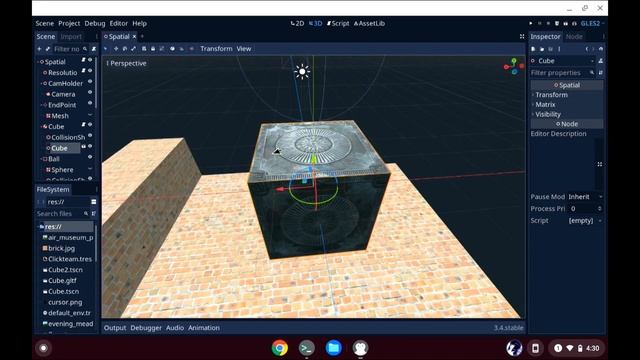Open Inspector Cube object dropdown
This screenshot has width=640, height=360.
[x=563, y=61]
